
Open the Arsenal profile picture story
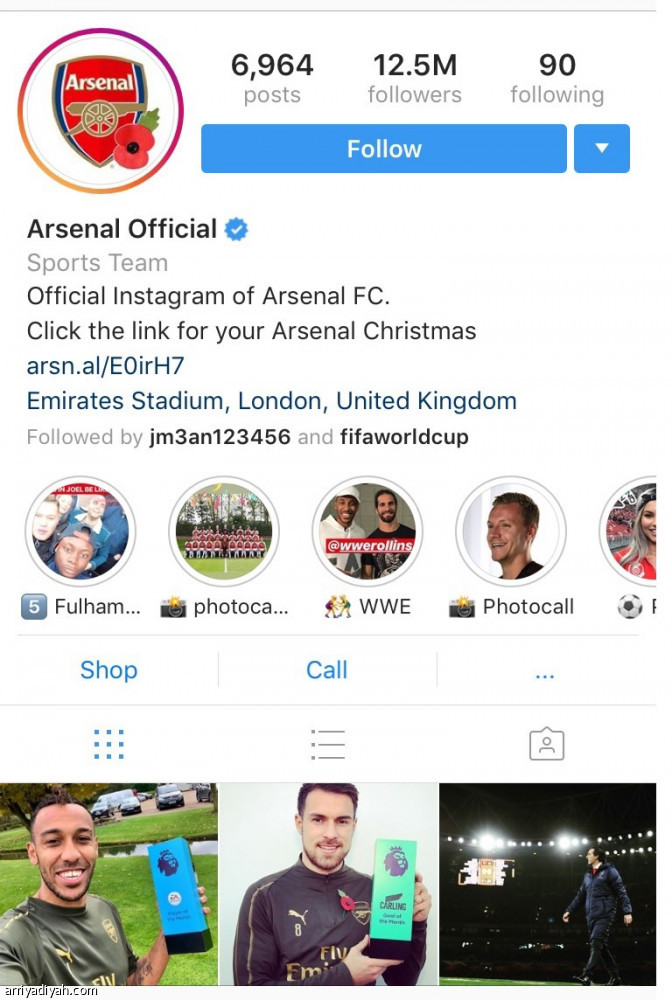pyautogui.click(x=100, y=110)
